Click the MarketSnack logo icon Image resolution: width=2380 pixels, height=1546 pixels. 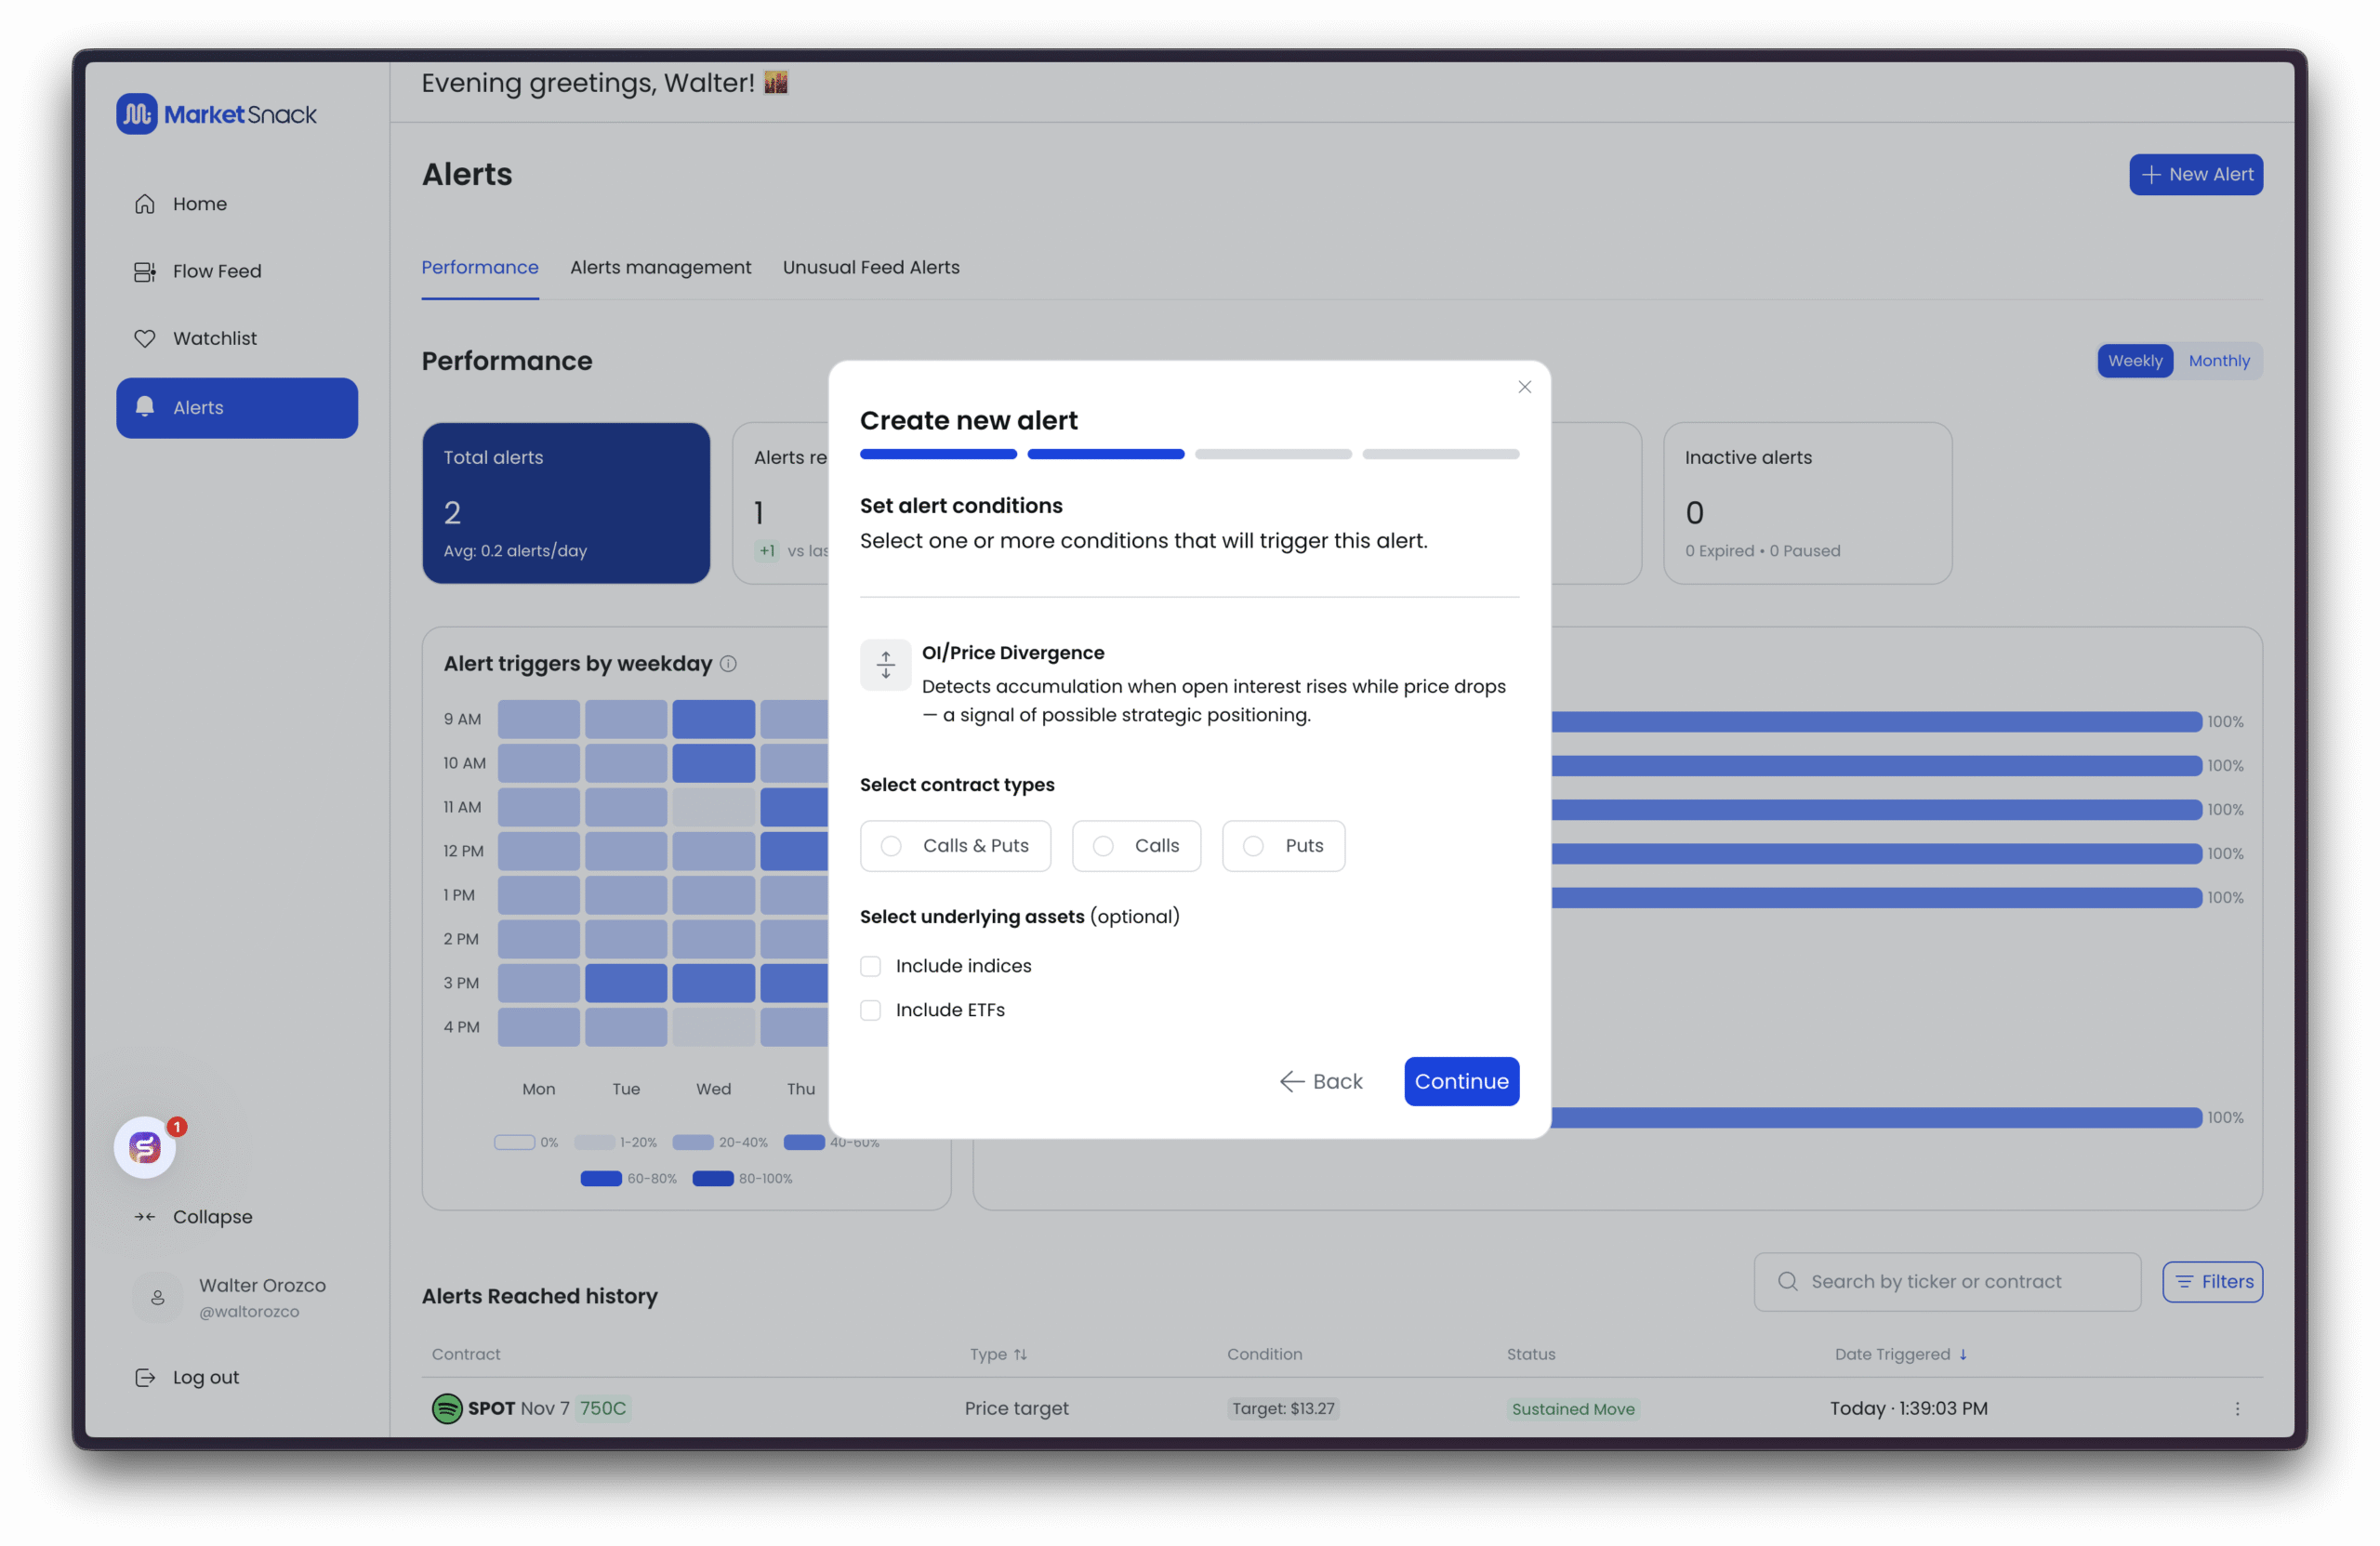pos(137,114)
